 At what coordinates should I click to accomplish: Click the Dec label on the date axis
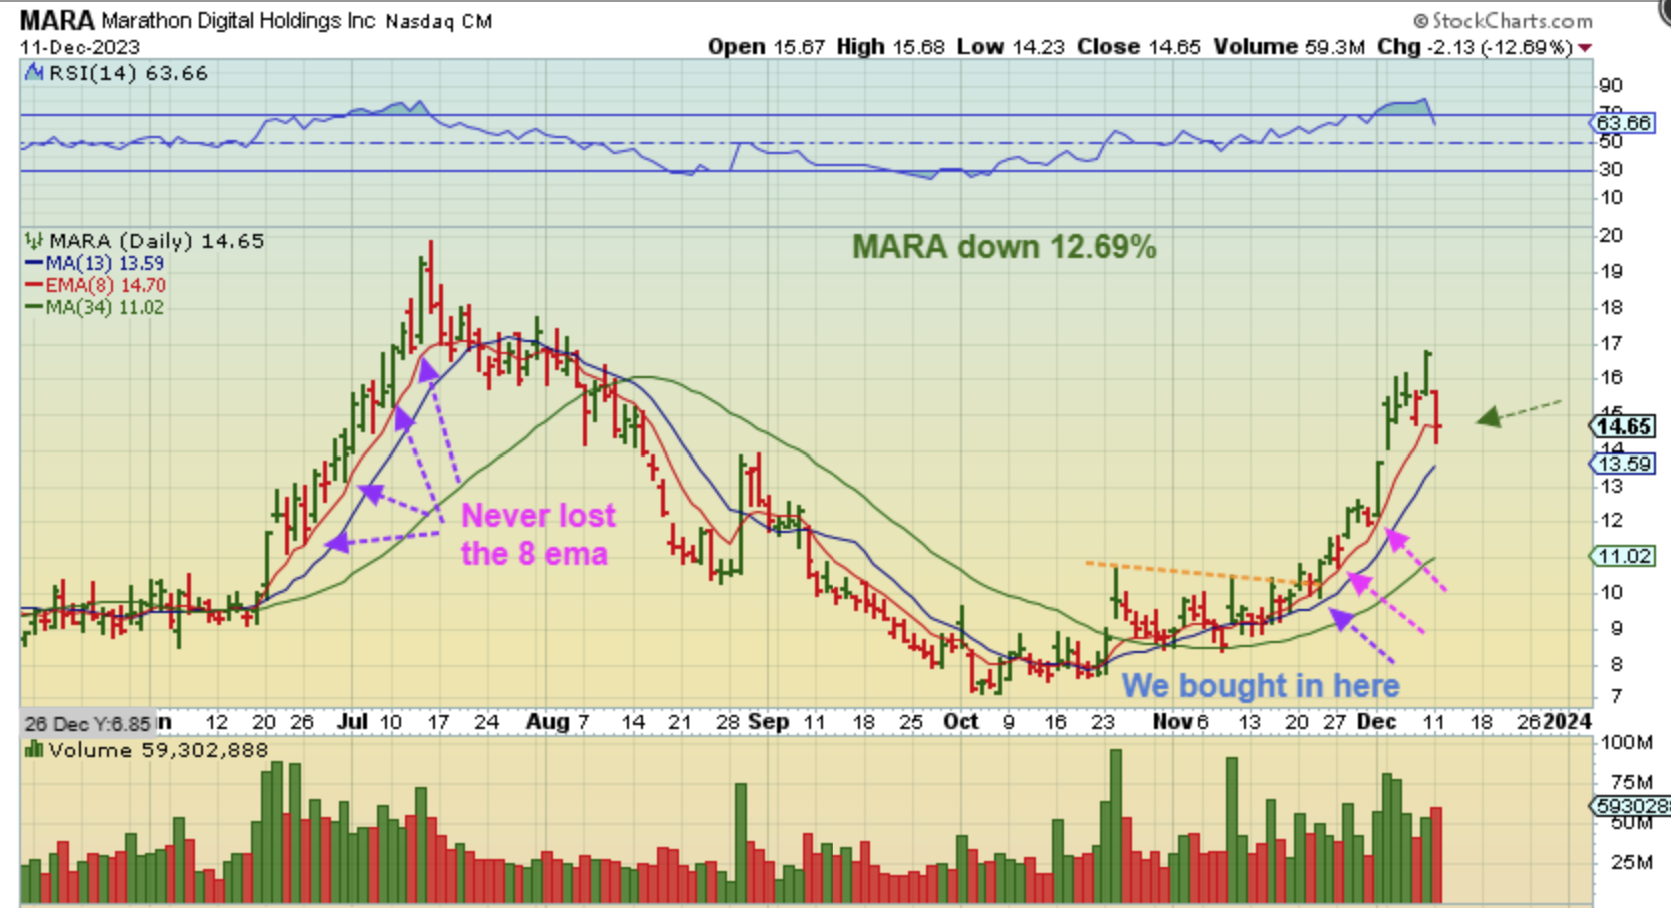pos(1376,722)
